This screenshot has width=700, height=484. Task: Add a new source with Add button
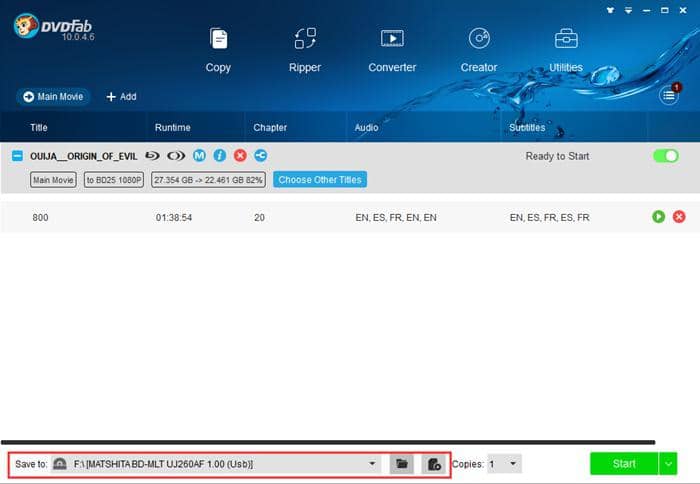pos(121,96)
